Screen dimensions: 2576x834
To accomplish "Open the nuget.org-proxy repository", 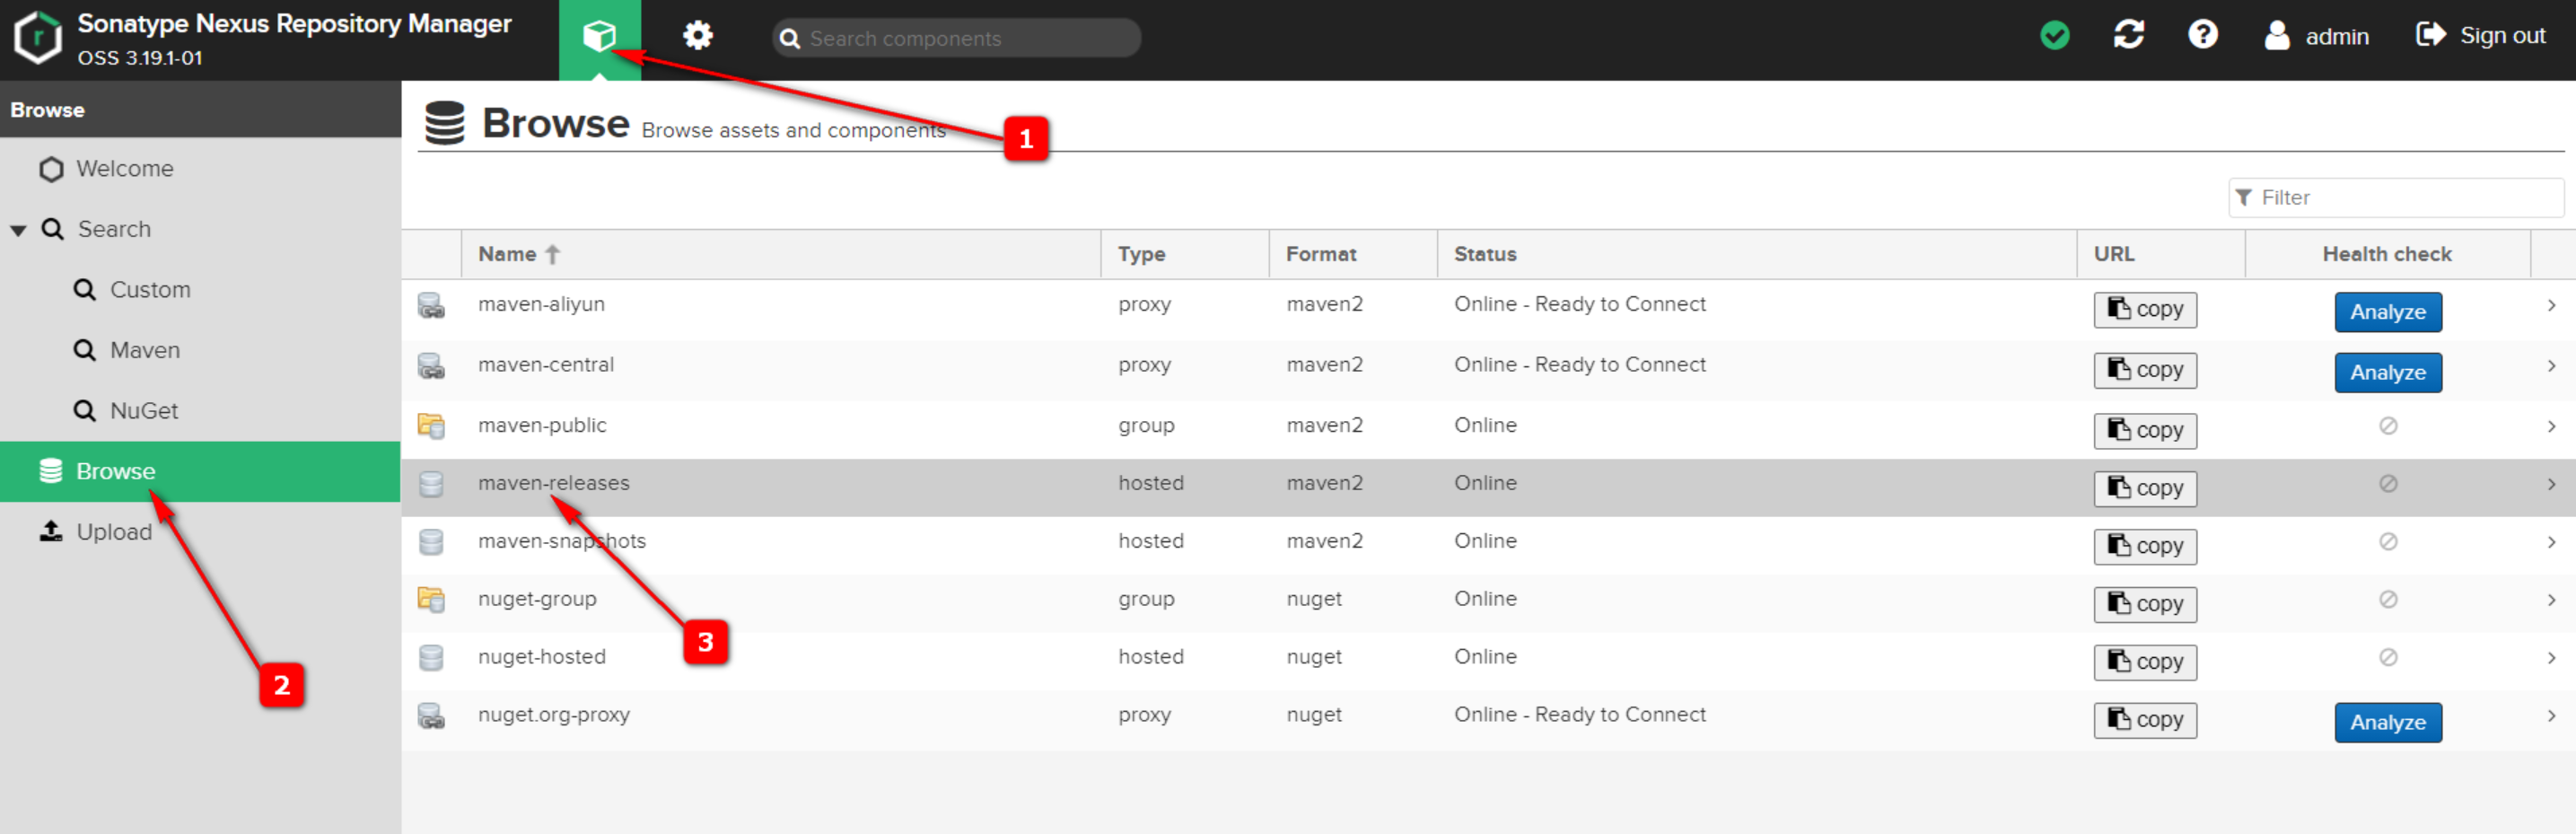I will coord(554,715).
